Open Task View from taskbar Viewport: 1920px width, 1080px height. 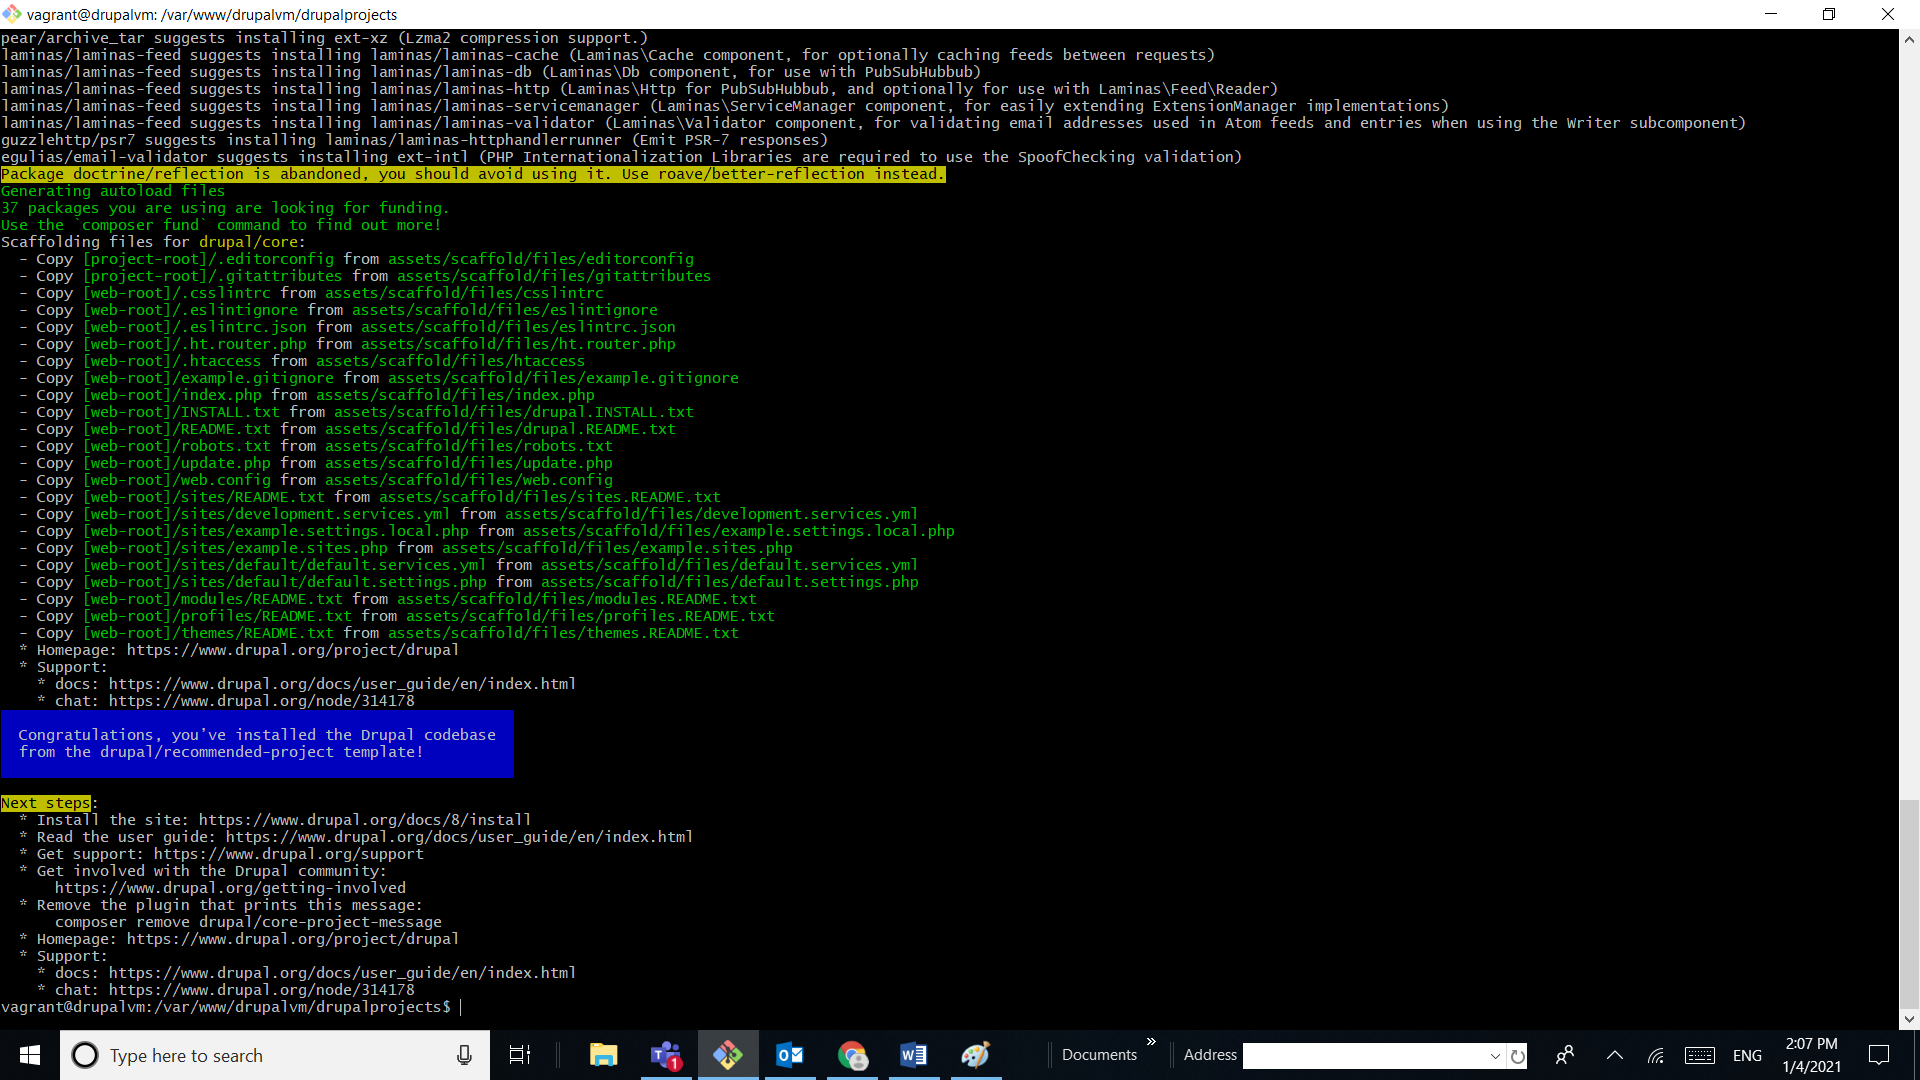[x=520, y=1055]
